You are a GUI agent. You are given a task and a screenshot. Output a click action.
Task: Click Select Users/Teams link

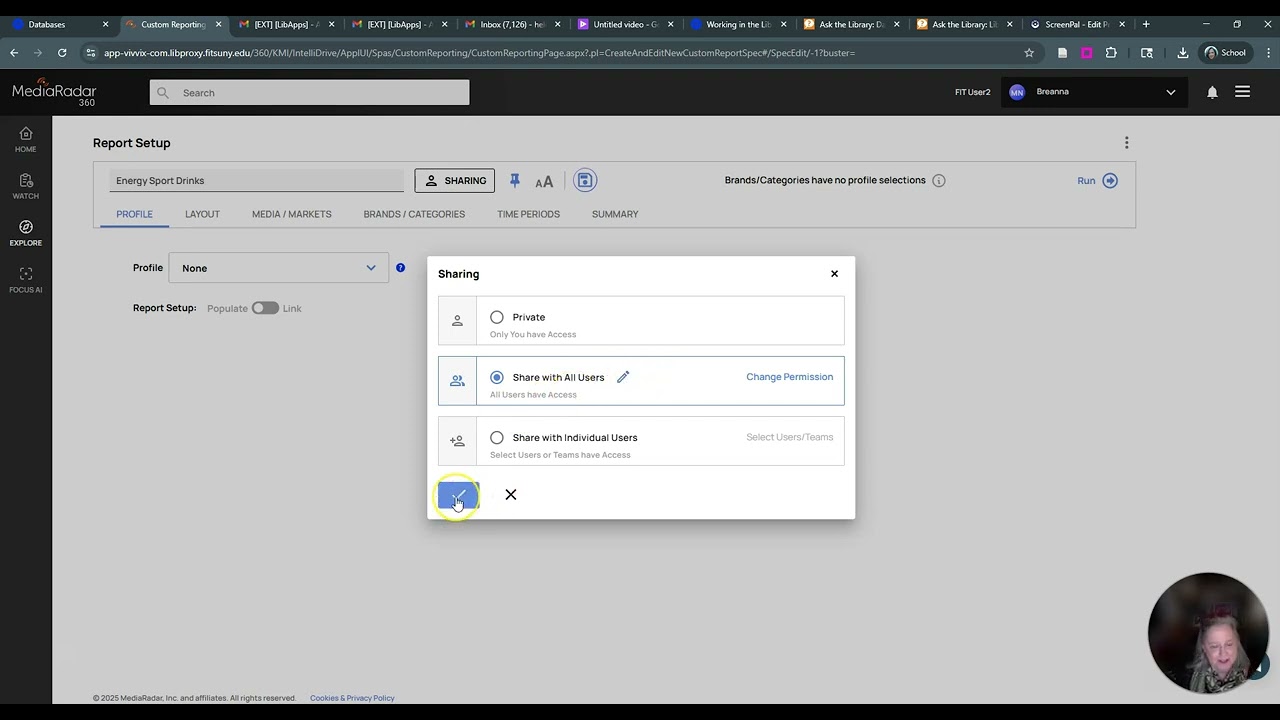click(789, 437)
